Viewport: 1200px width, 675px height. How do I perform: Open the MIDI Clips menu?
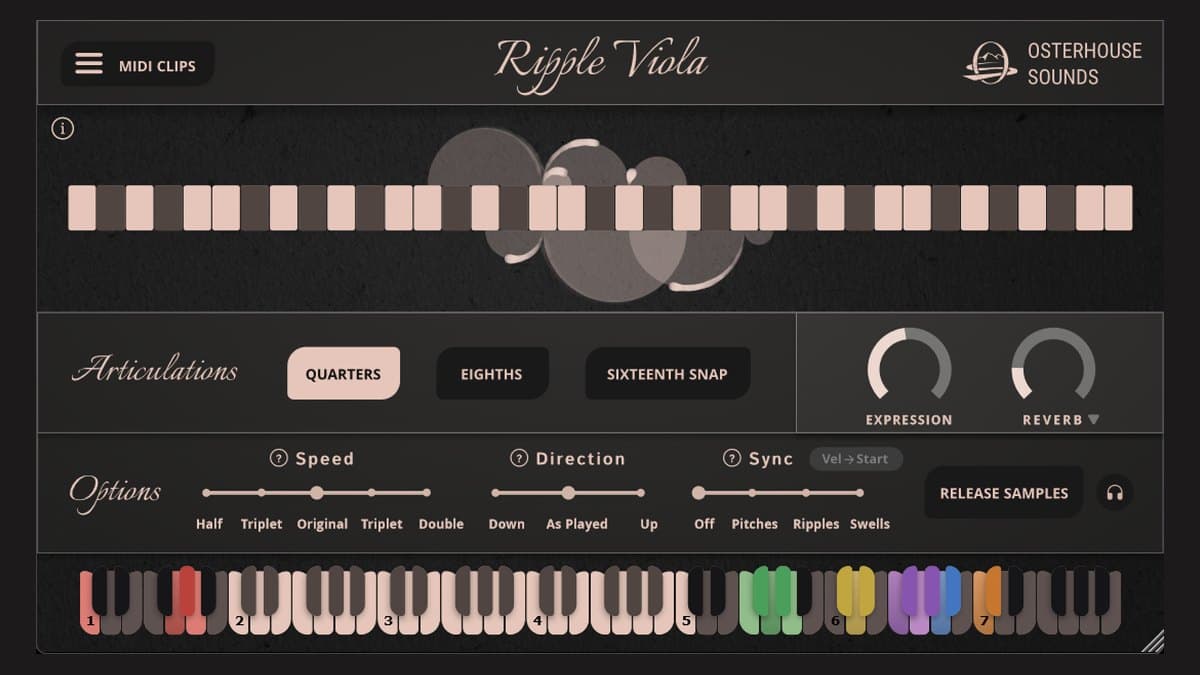point(138,64)
